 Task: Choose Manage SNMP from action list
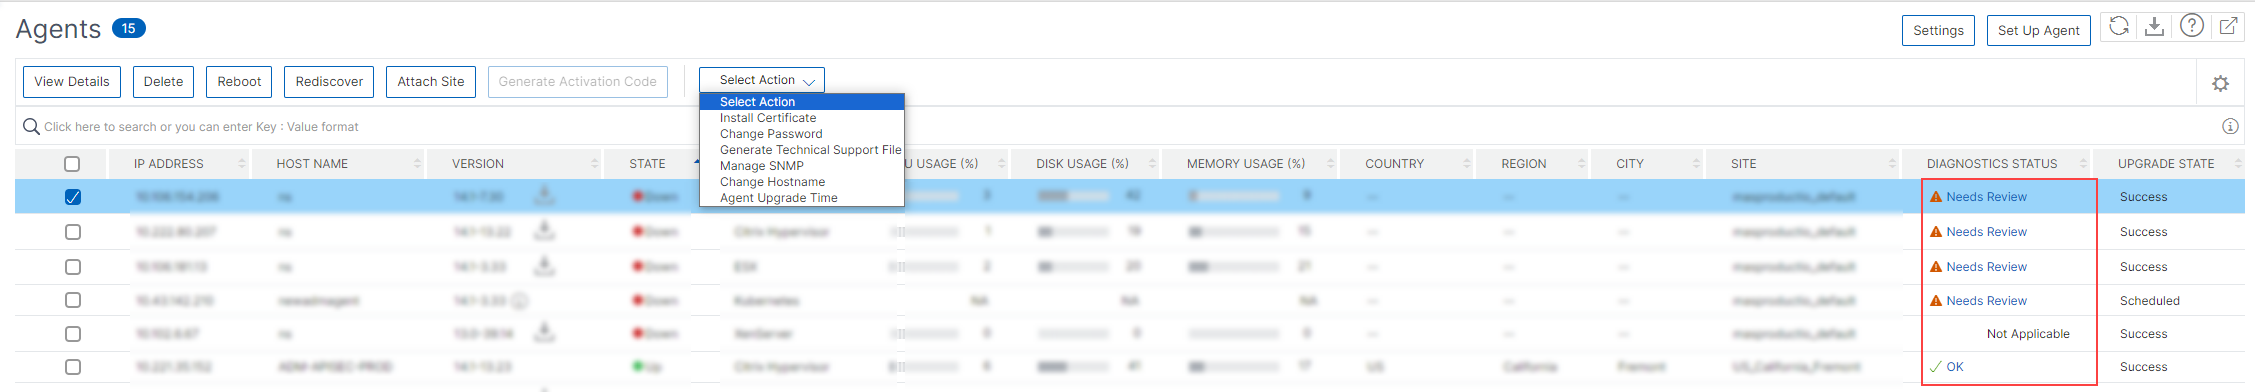click(x=802, y=166)
